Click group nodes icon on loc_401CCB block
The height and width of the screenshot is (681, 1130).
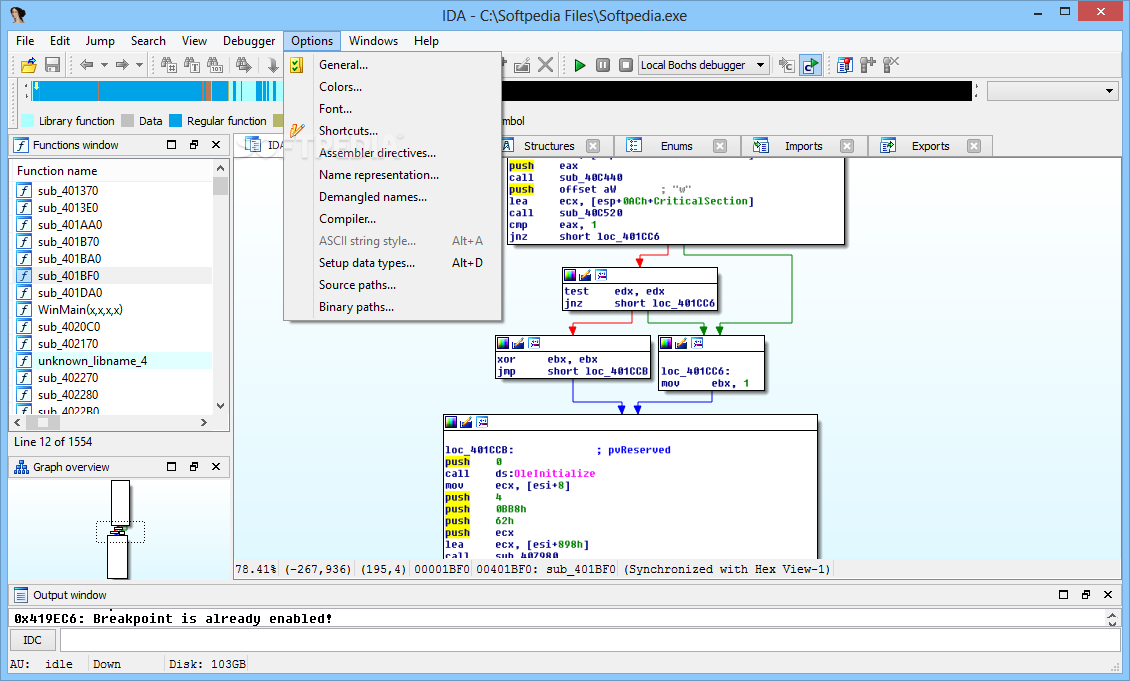(482, 422)
